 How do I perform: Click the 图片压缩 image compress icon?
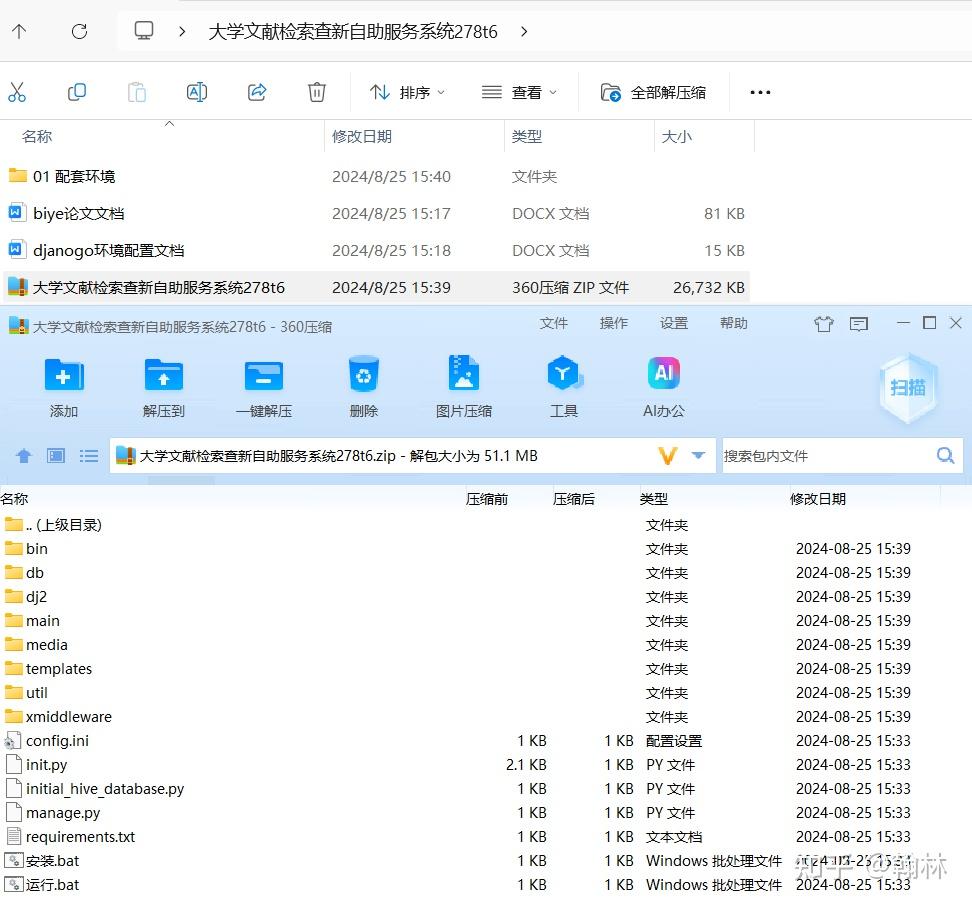point(464,372)
